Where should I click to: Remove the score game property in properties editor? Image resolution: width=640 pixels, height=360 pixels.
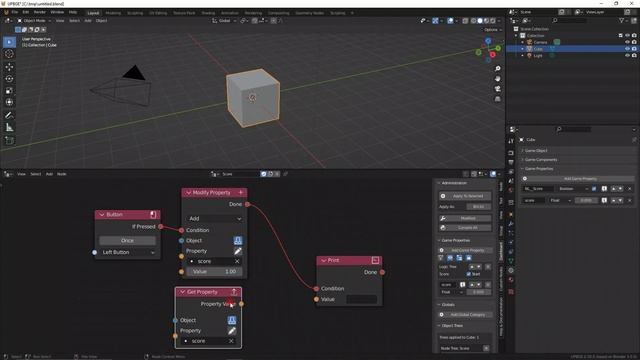coord(630,200)
